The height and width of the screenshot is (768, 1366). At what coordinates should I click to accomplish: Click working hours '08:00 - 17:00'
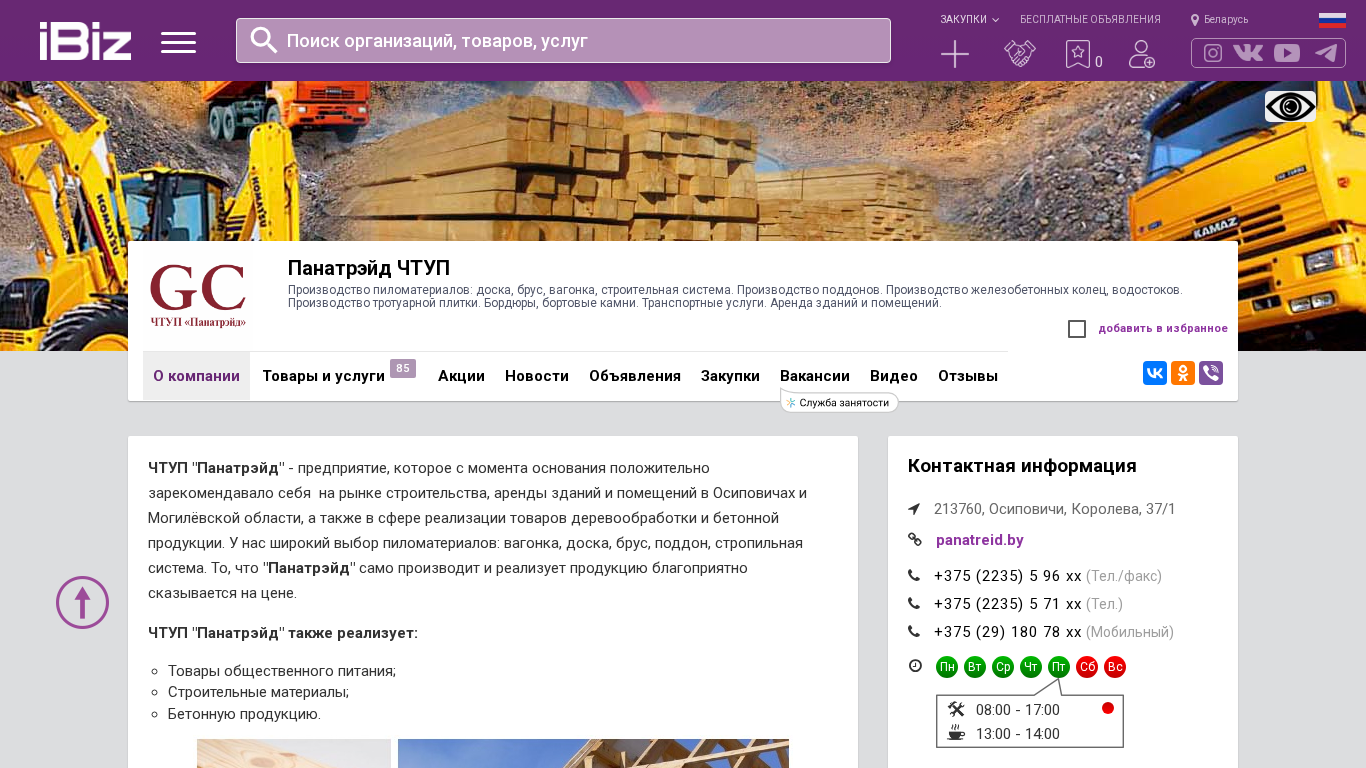1018,710
